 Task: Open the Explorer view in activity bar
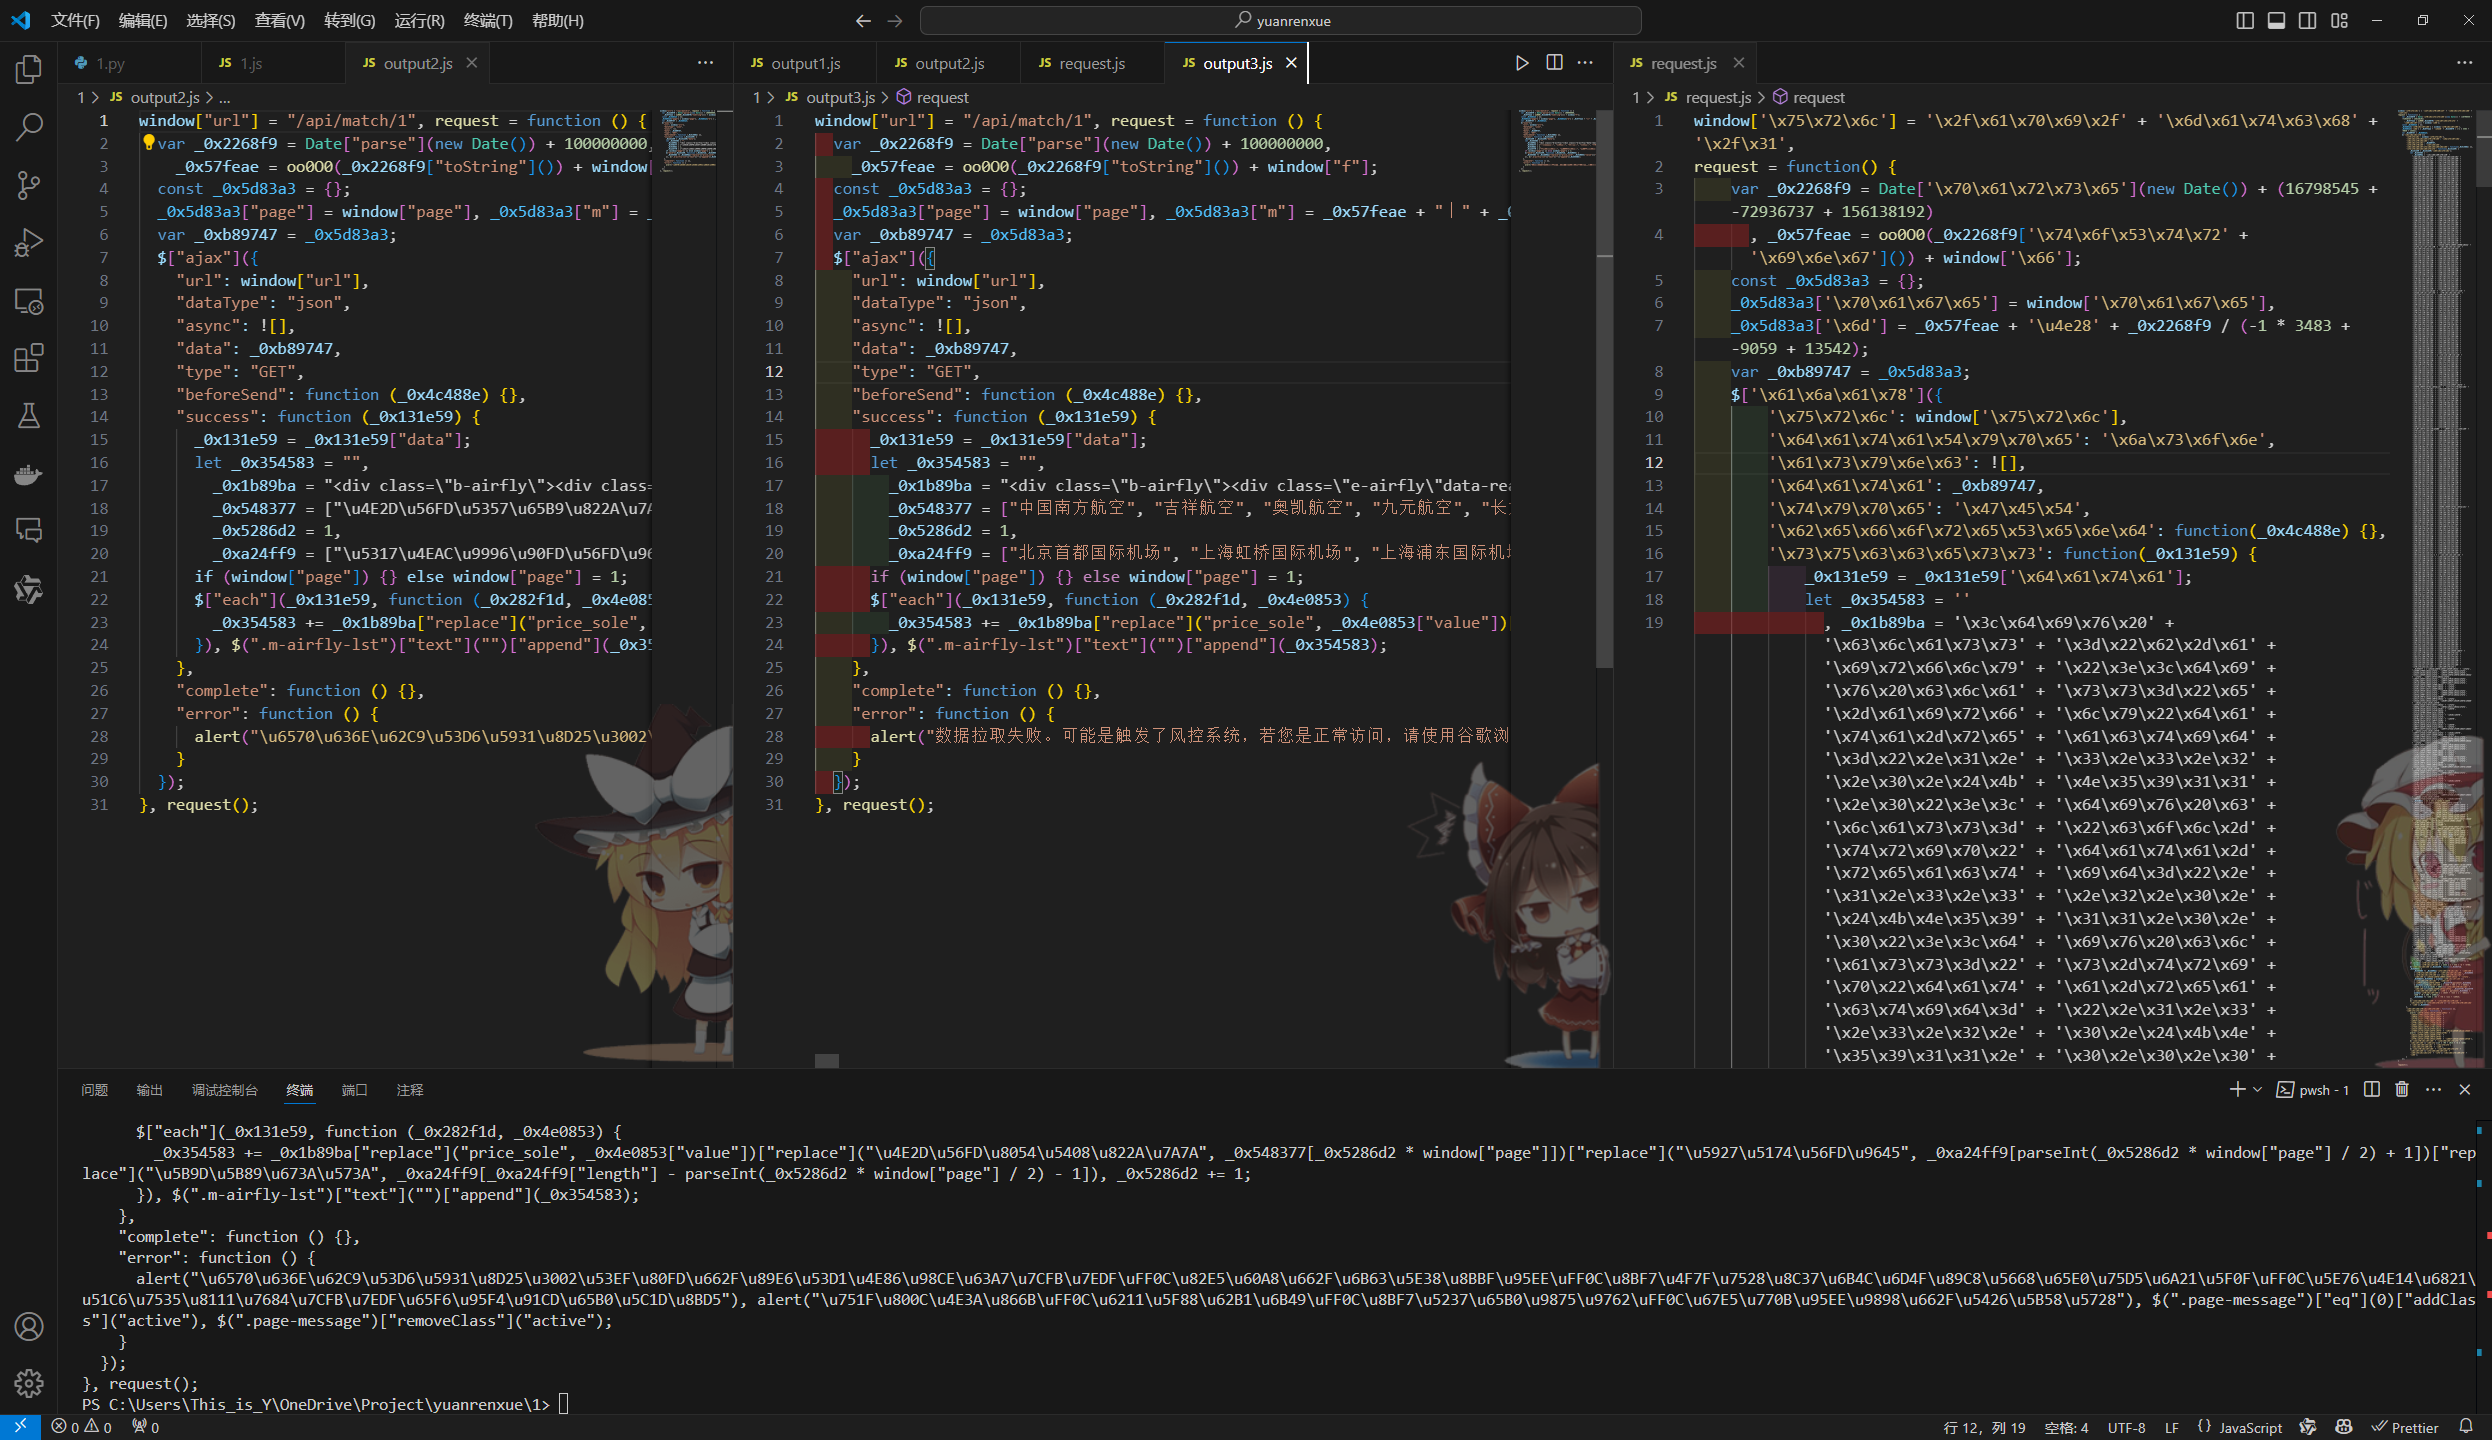29,69
